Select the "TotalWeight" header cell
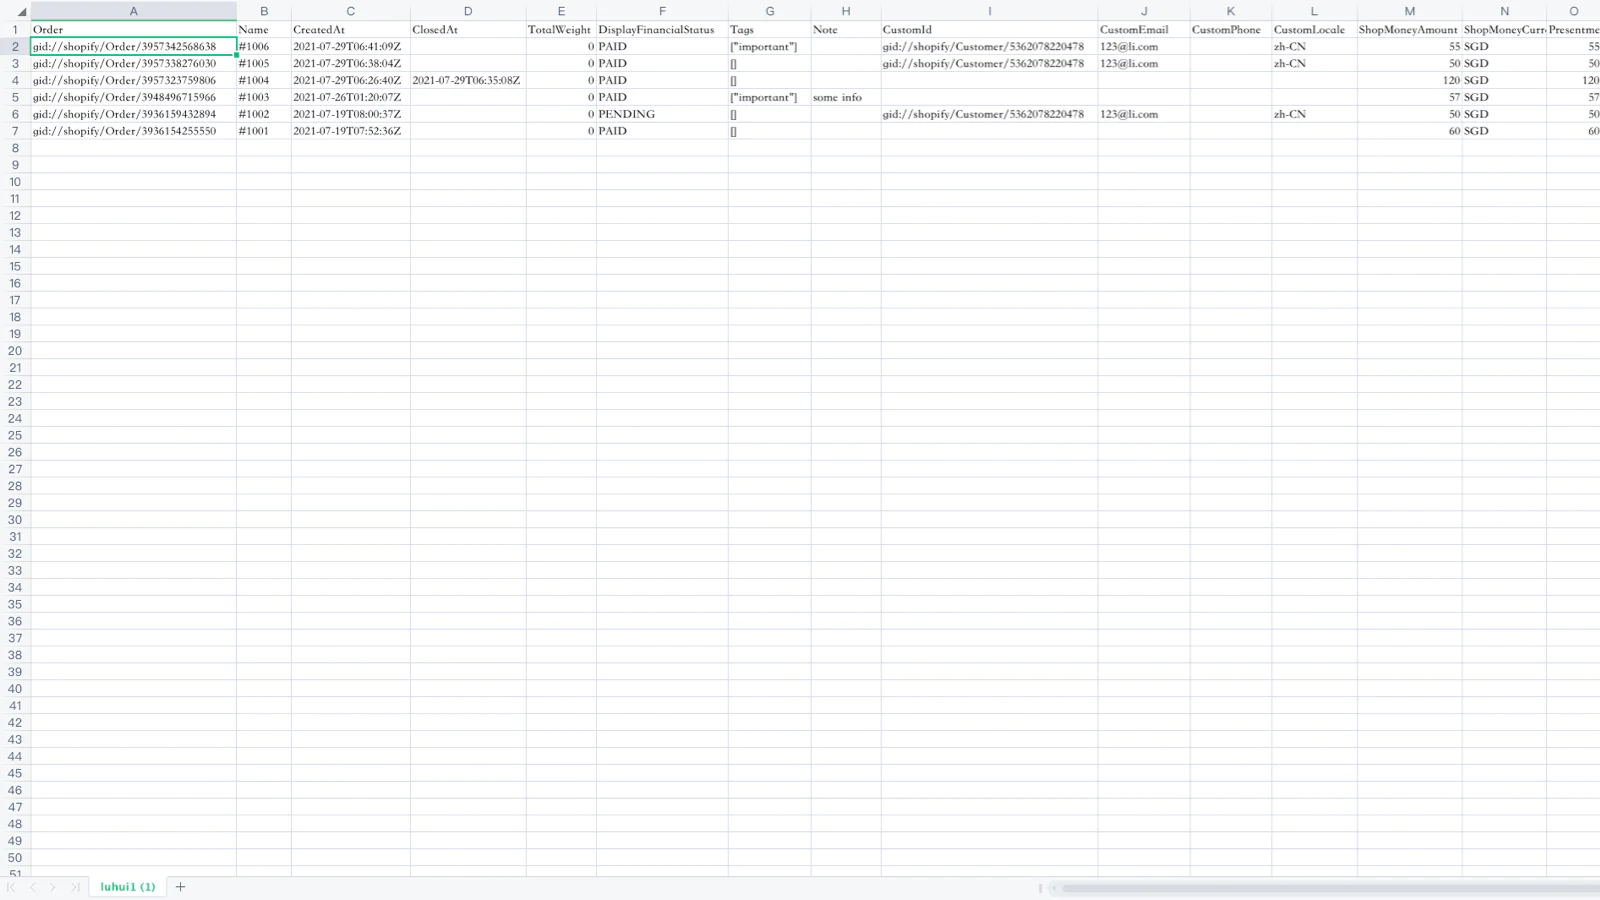The image size is (1600, 900). point(561,30)
